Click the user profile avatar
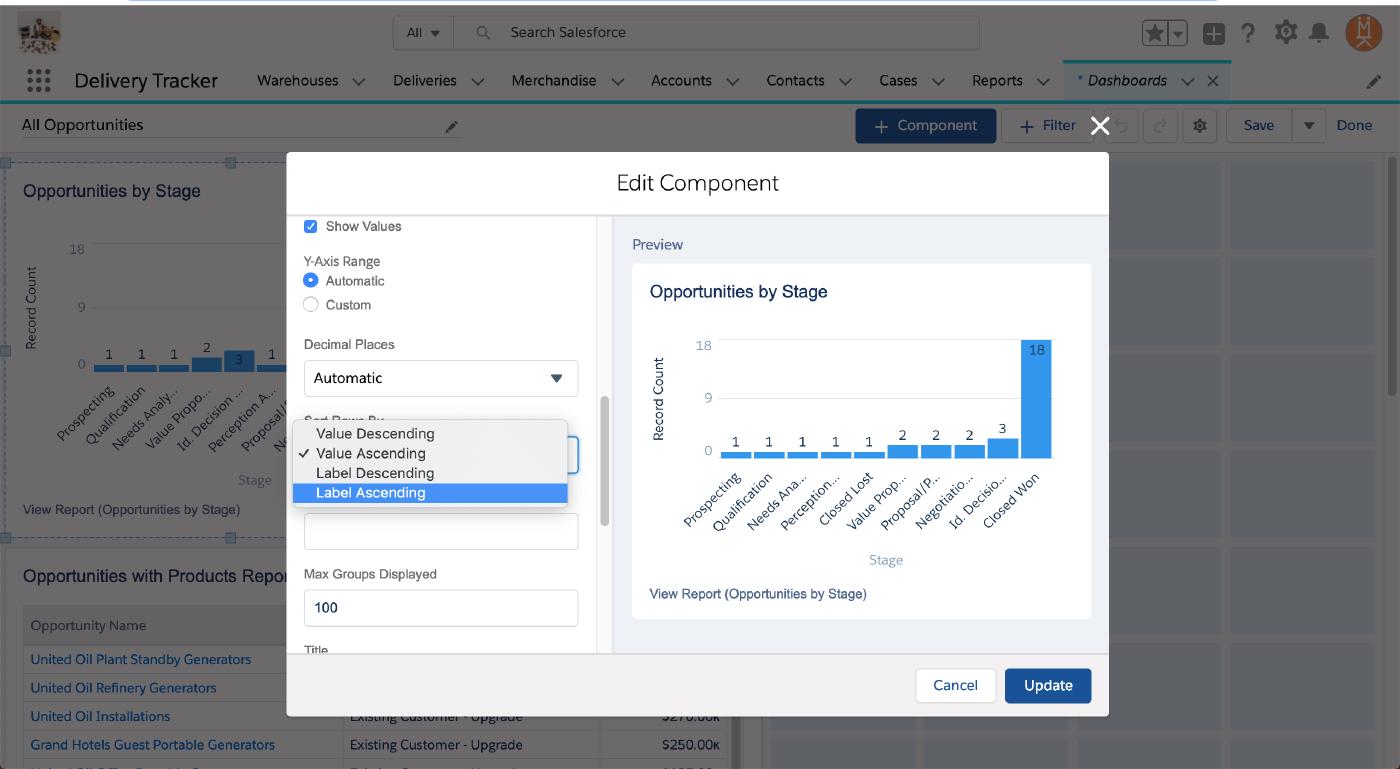The height and width of the screenshot is (769, 1400). tap(1363, 33)
